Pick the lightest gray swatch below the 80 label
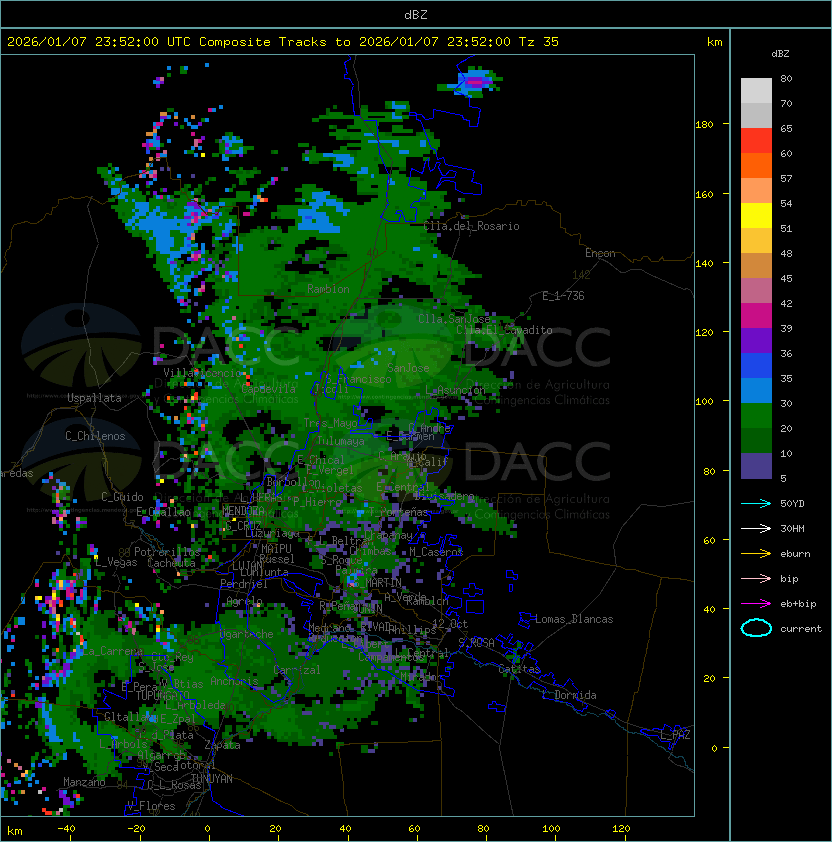 tap(756, 91)
